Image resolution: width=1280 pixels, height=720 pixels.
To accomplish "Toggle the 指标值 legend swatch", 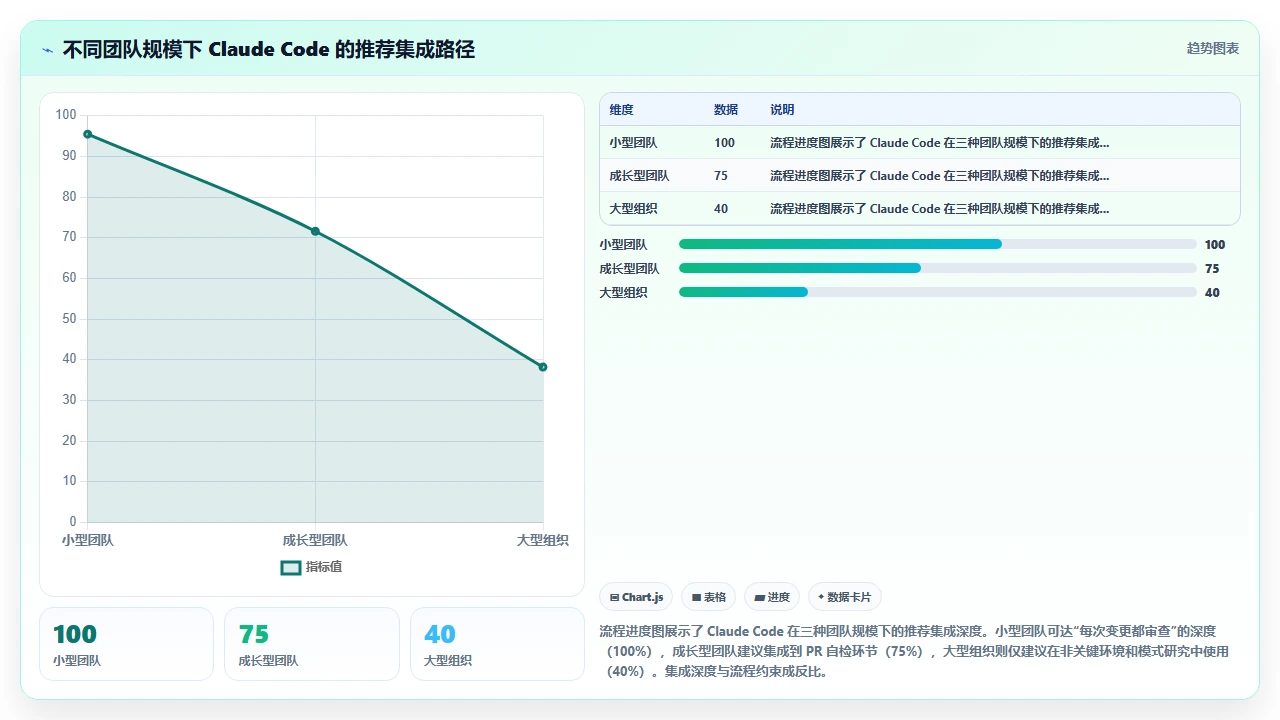I will pyautogui.click(x=291, y=568).
